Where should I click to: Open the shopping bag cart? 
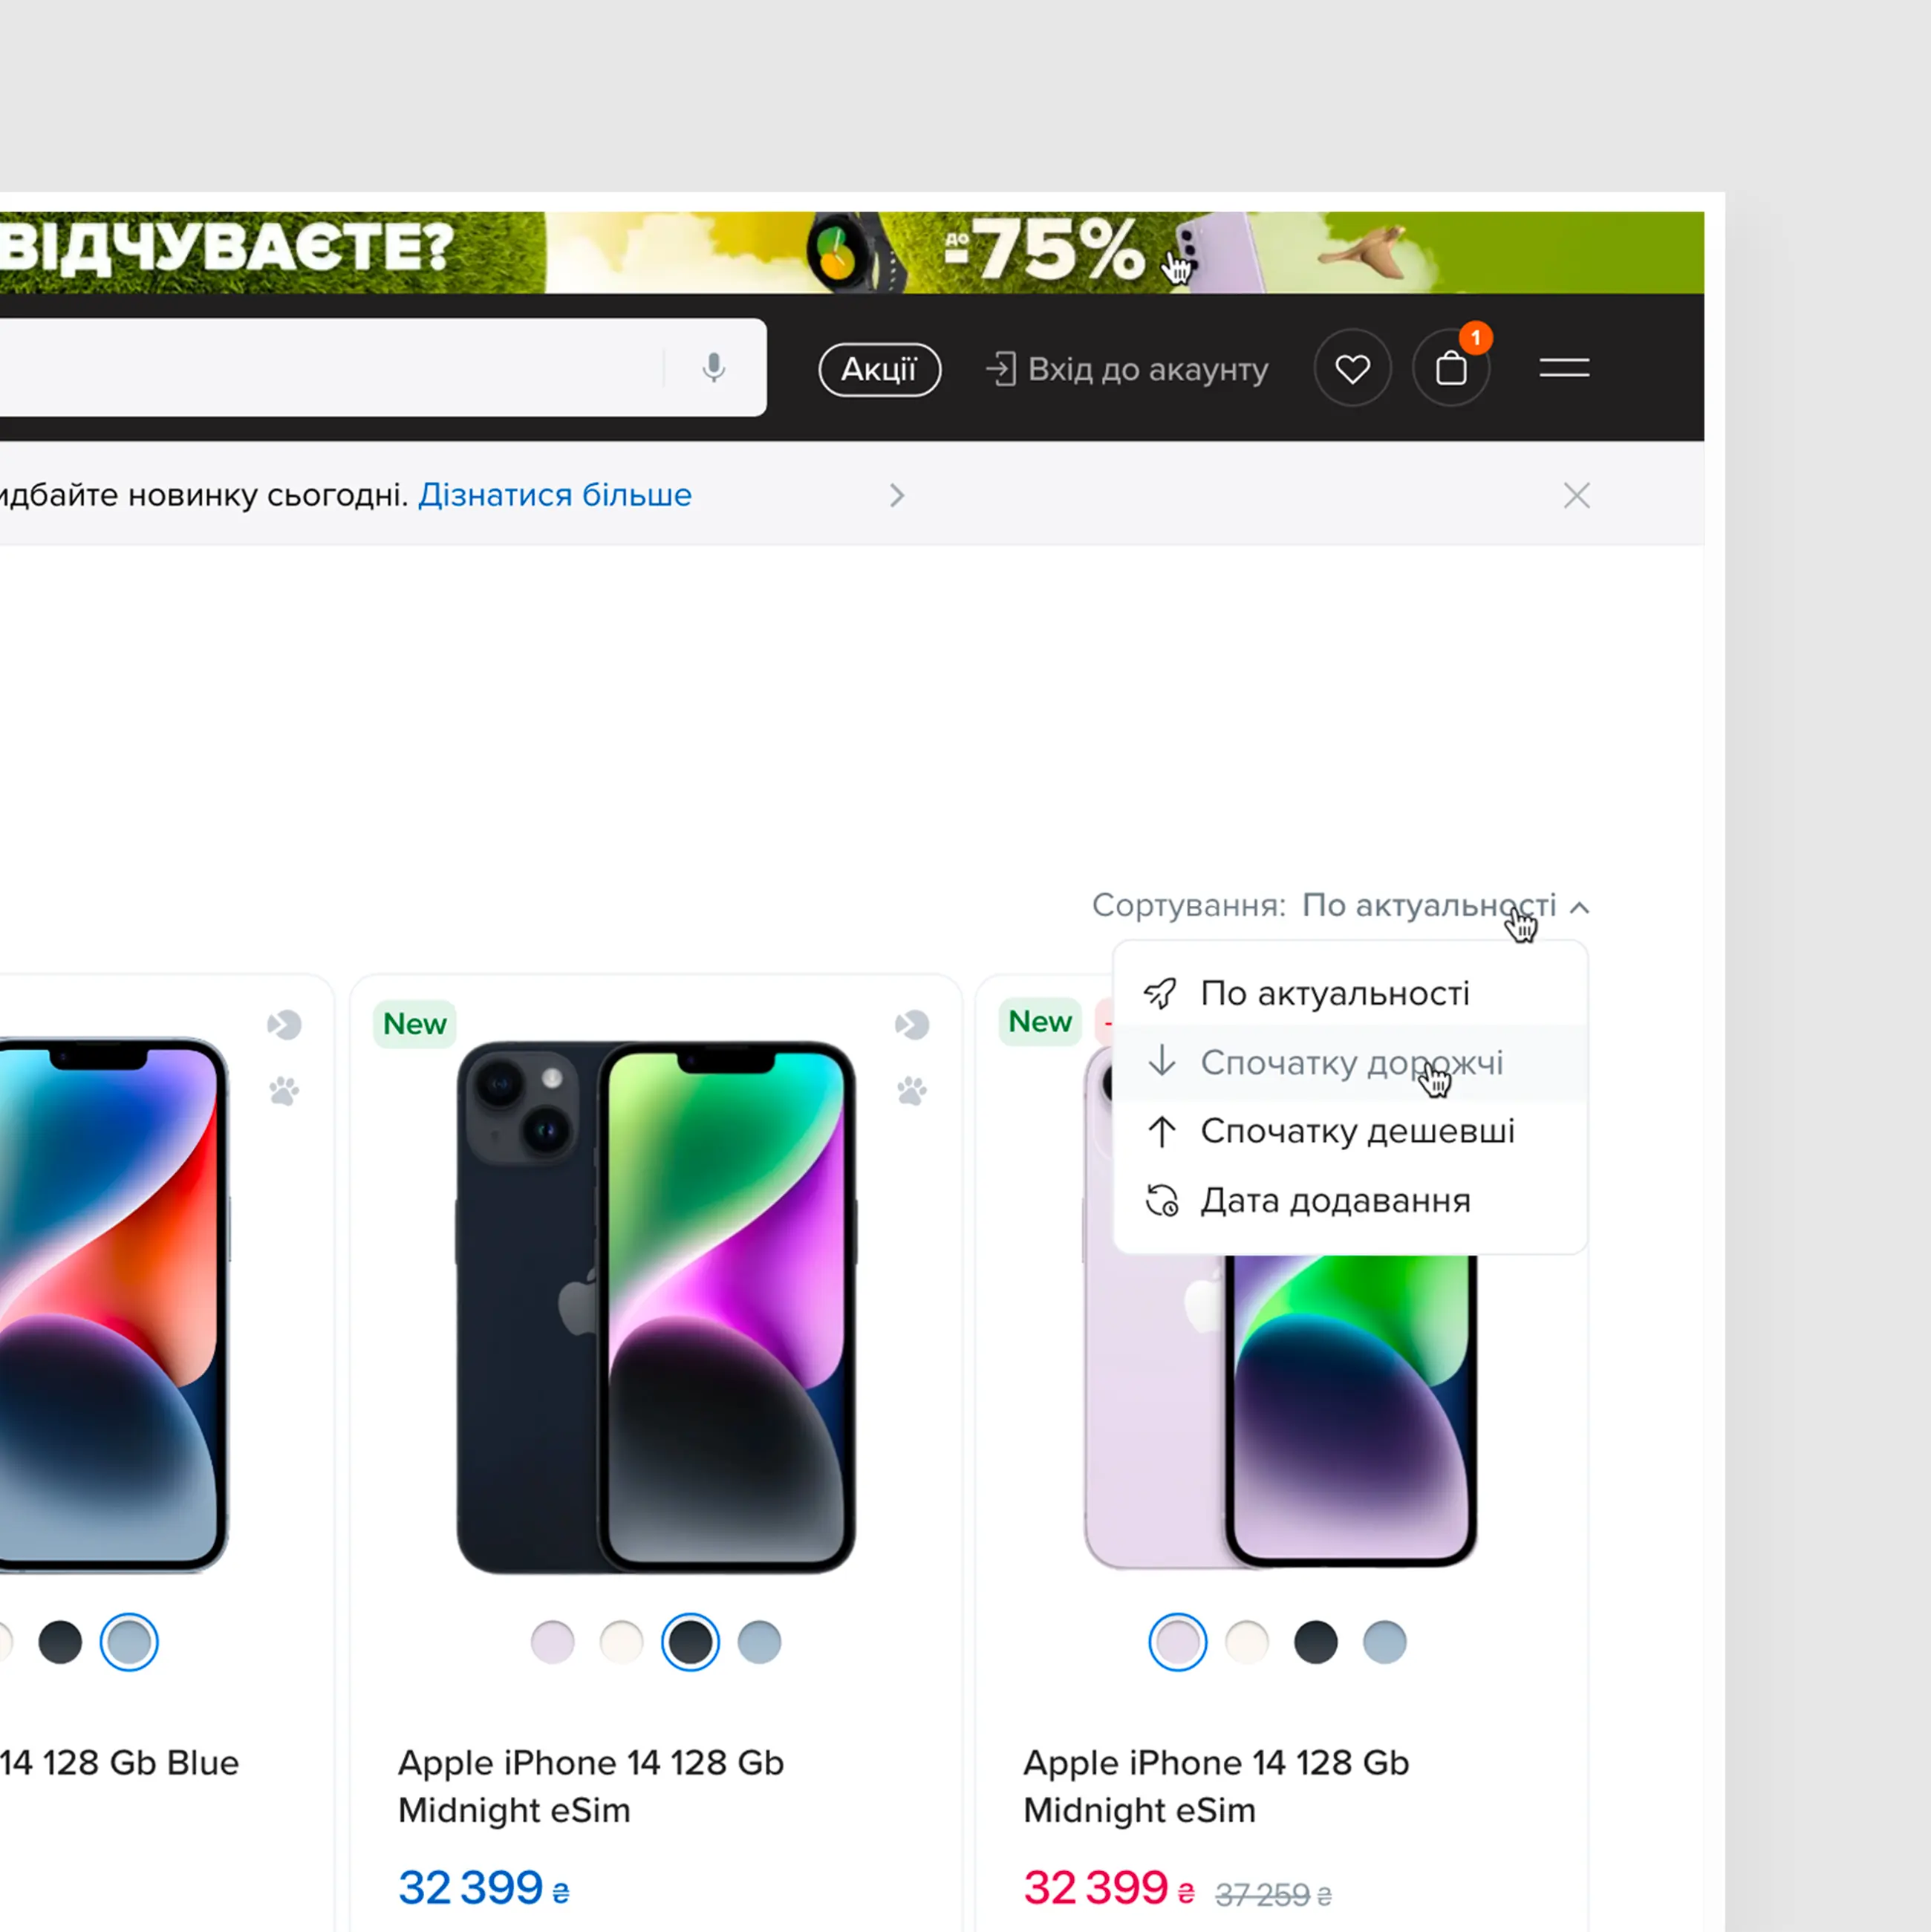(x=1450, y=369)
